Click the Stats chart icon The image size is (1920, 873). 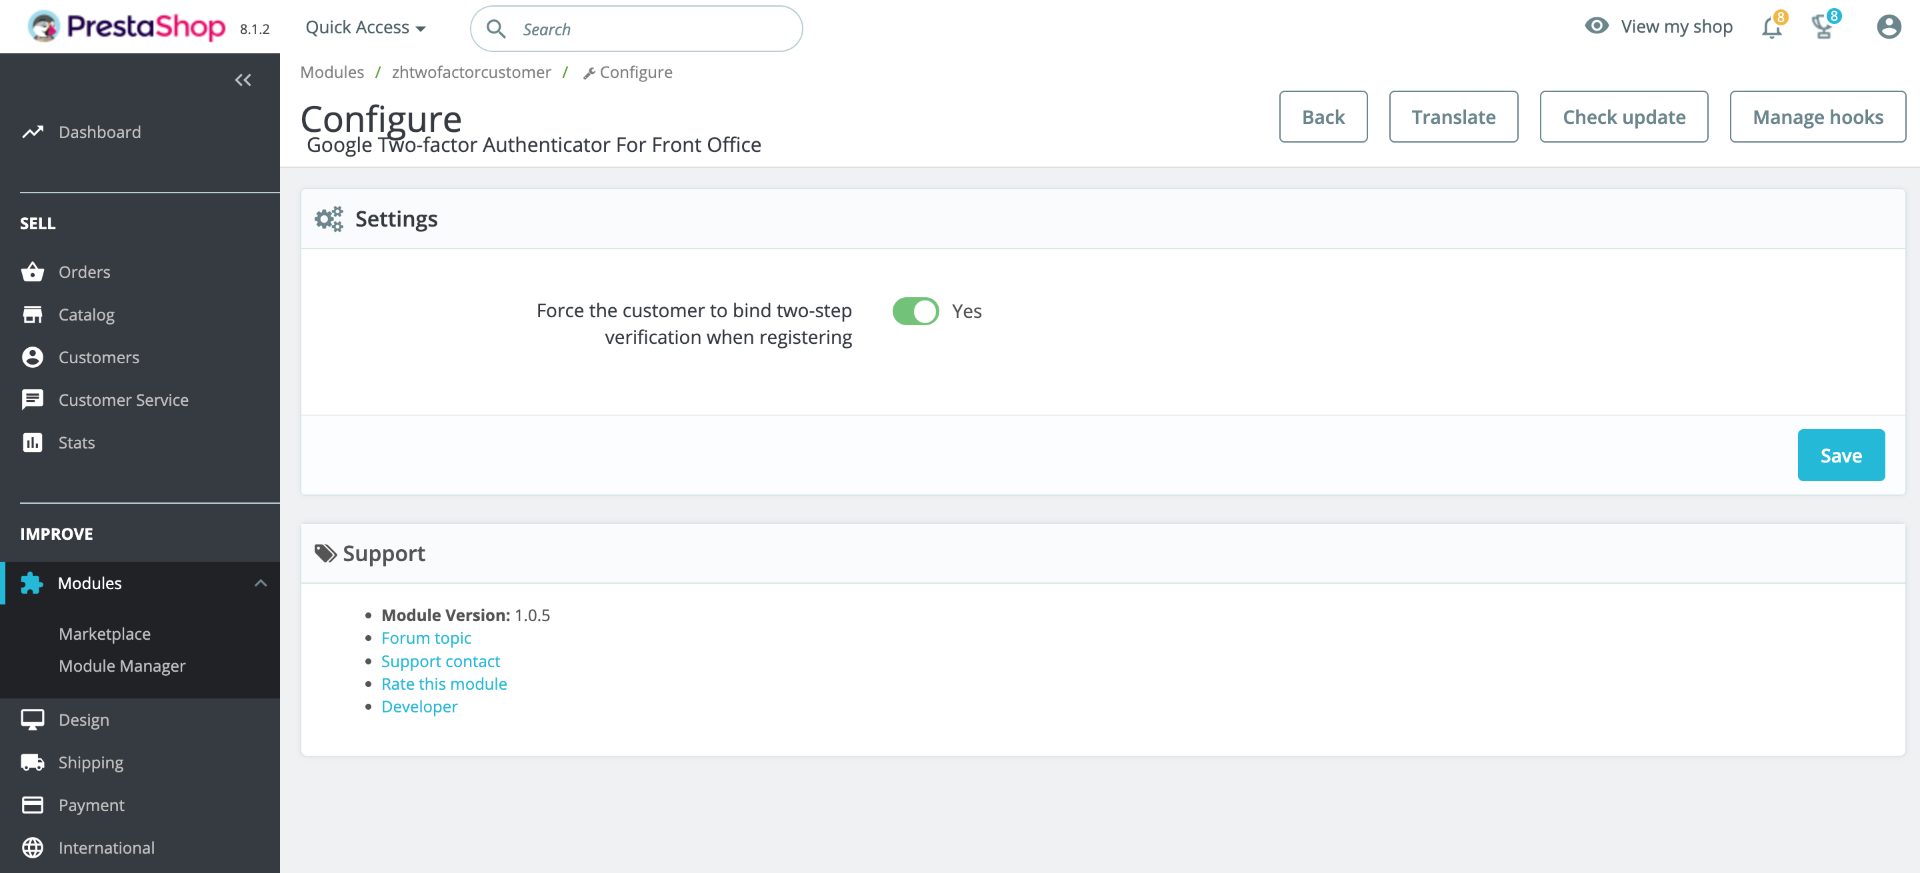click(x=33, y=442)
